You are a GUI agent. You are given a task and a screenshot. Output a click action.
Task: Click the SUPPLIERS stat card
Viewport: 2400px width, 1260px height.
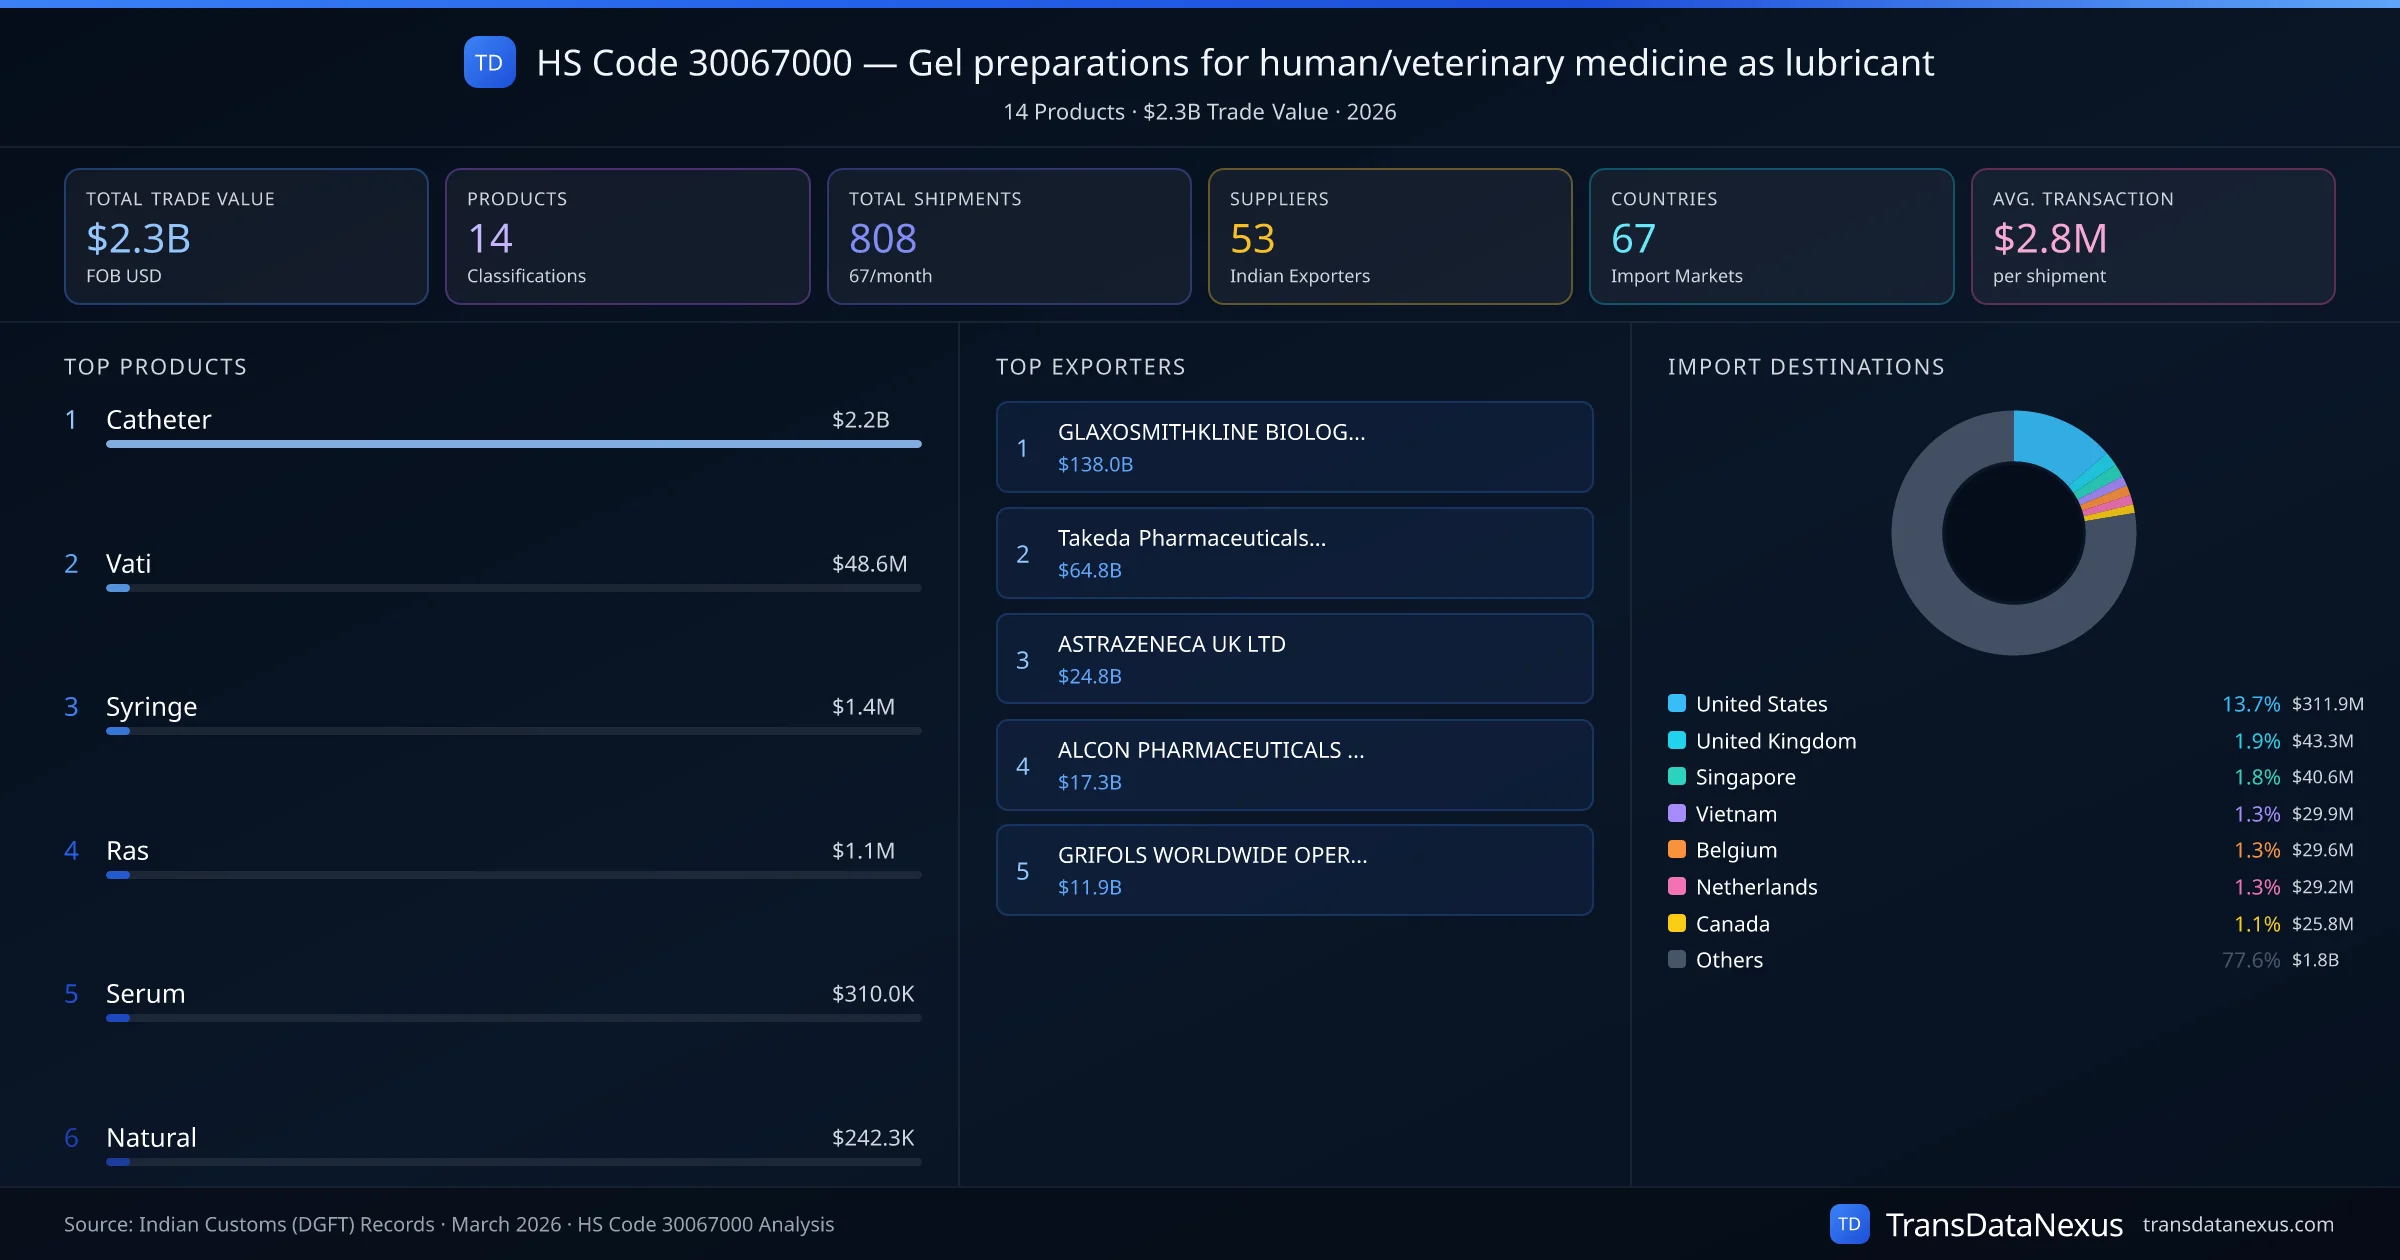tap(1389, 236)
